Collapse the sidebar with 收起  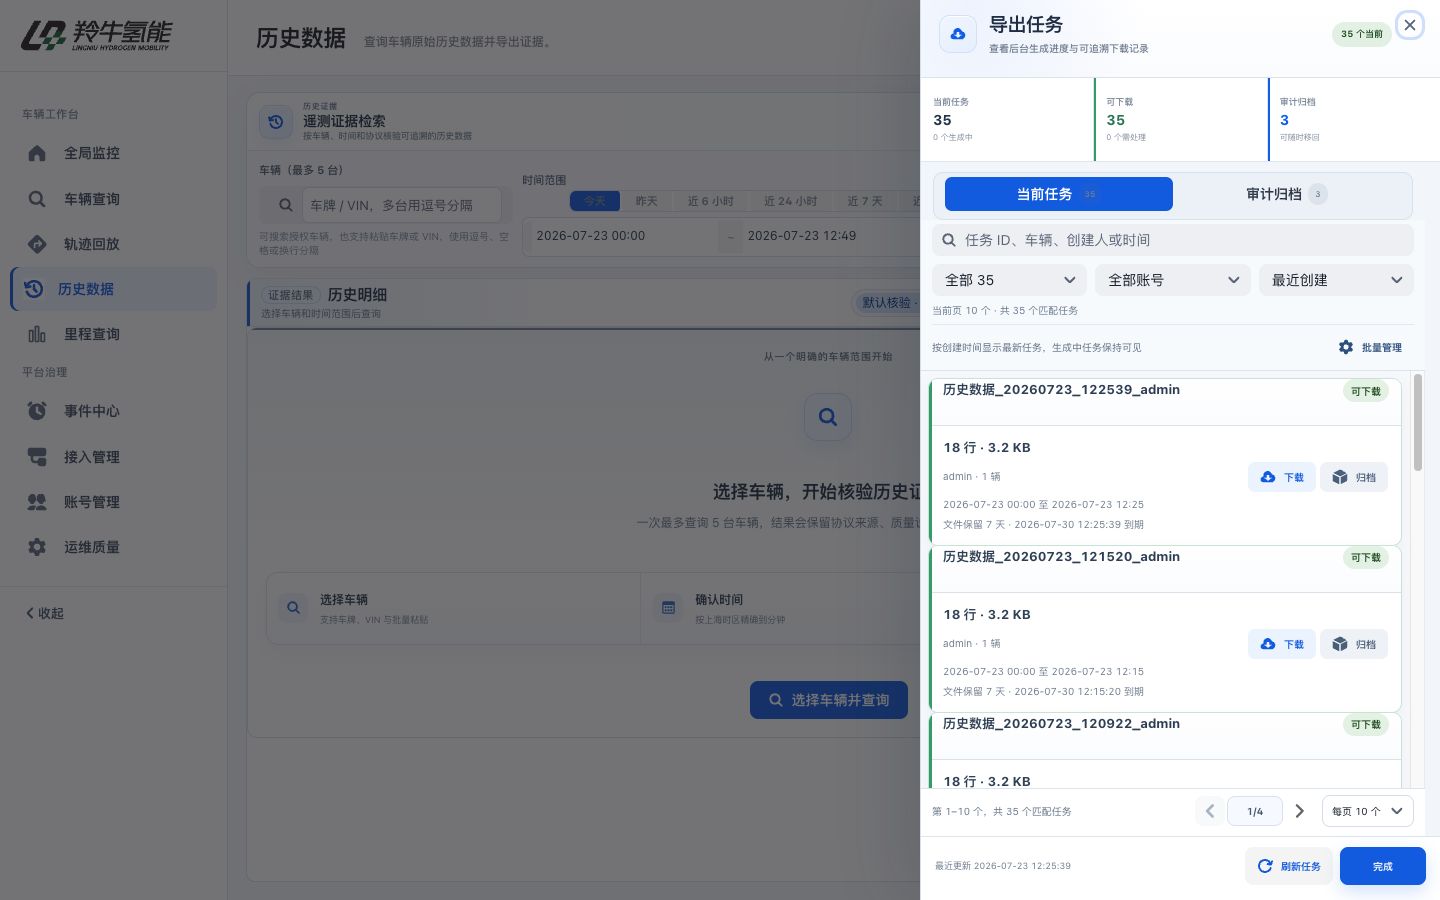pyautogui.click(x=45, y=613)
